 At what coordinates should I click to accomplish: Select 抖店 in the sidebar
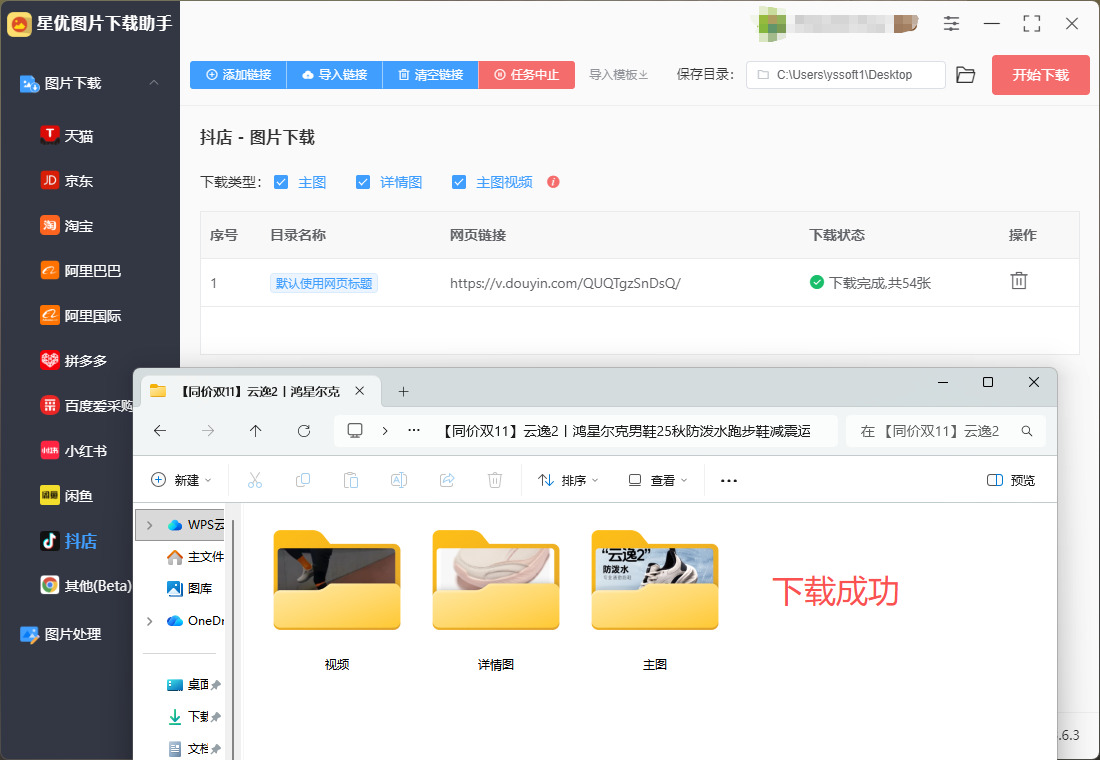(69, 541)
